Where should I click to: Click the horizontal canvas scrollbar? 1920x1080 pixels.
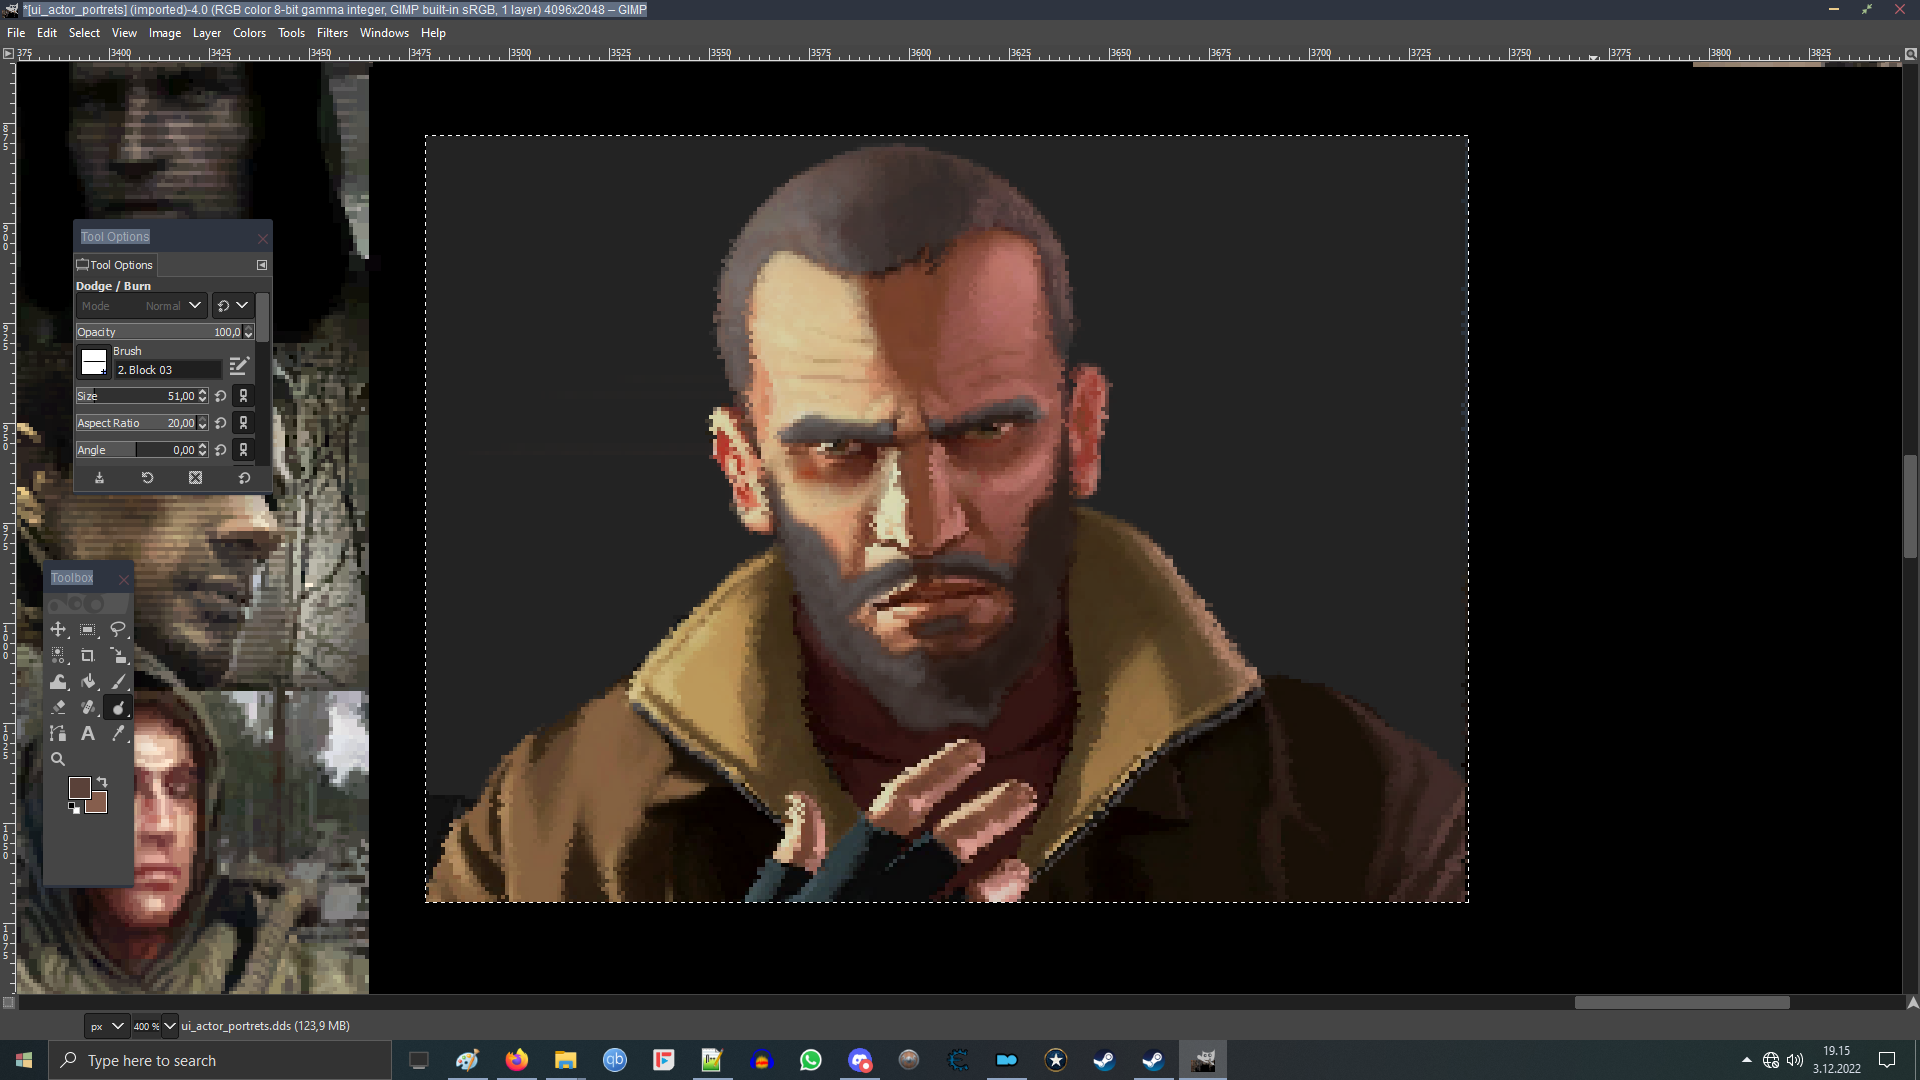click(1682, 1002)
